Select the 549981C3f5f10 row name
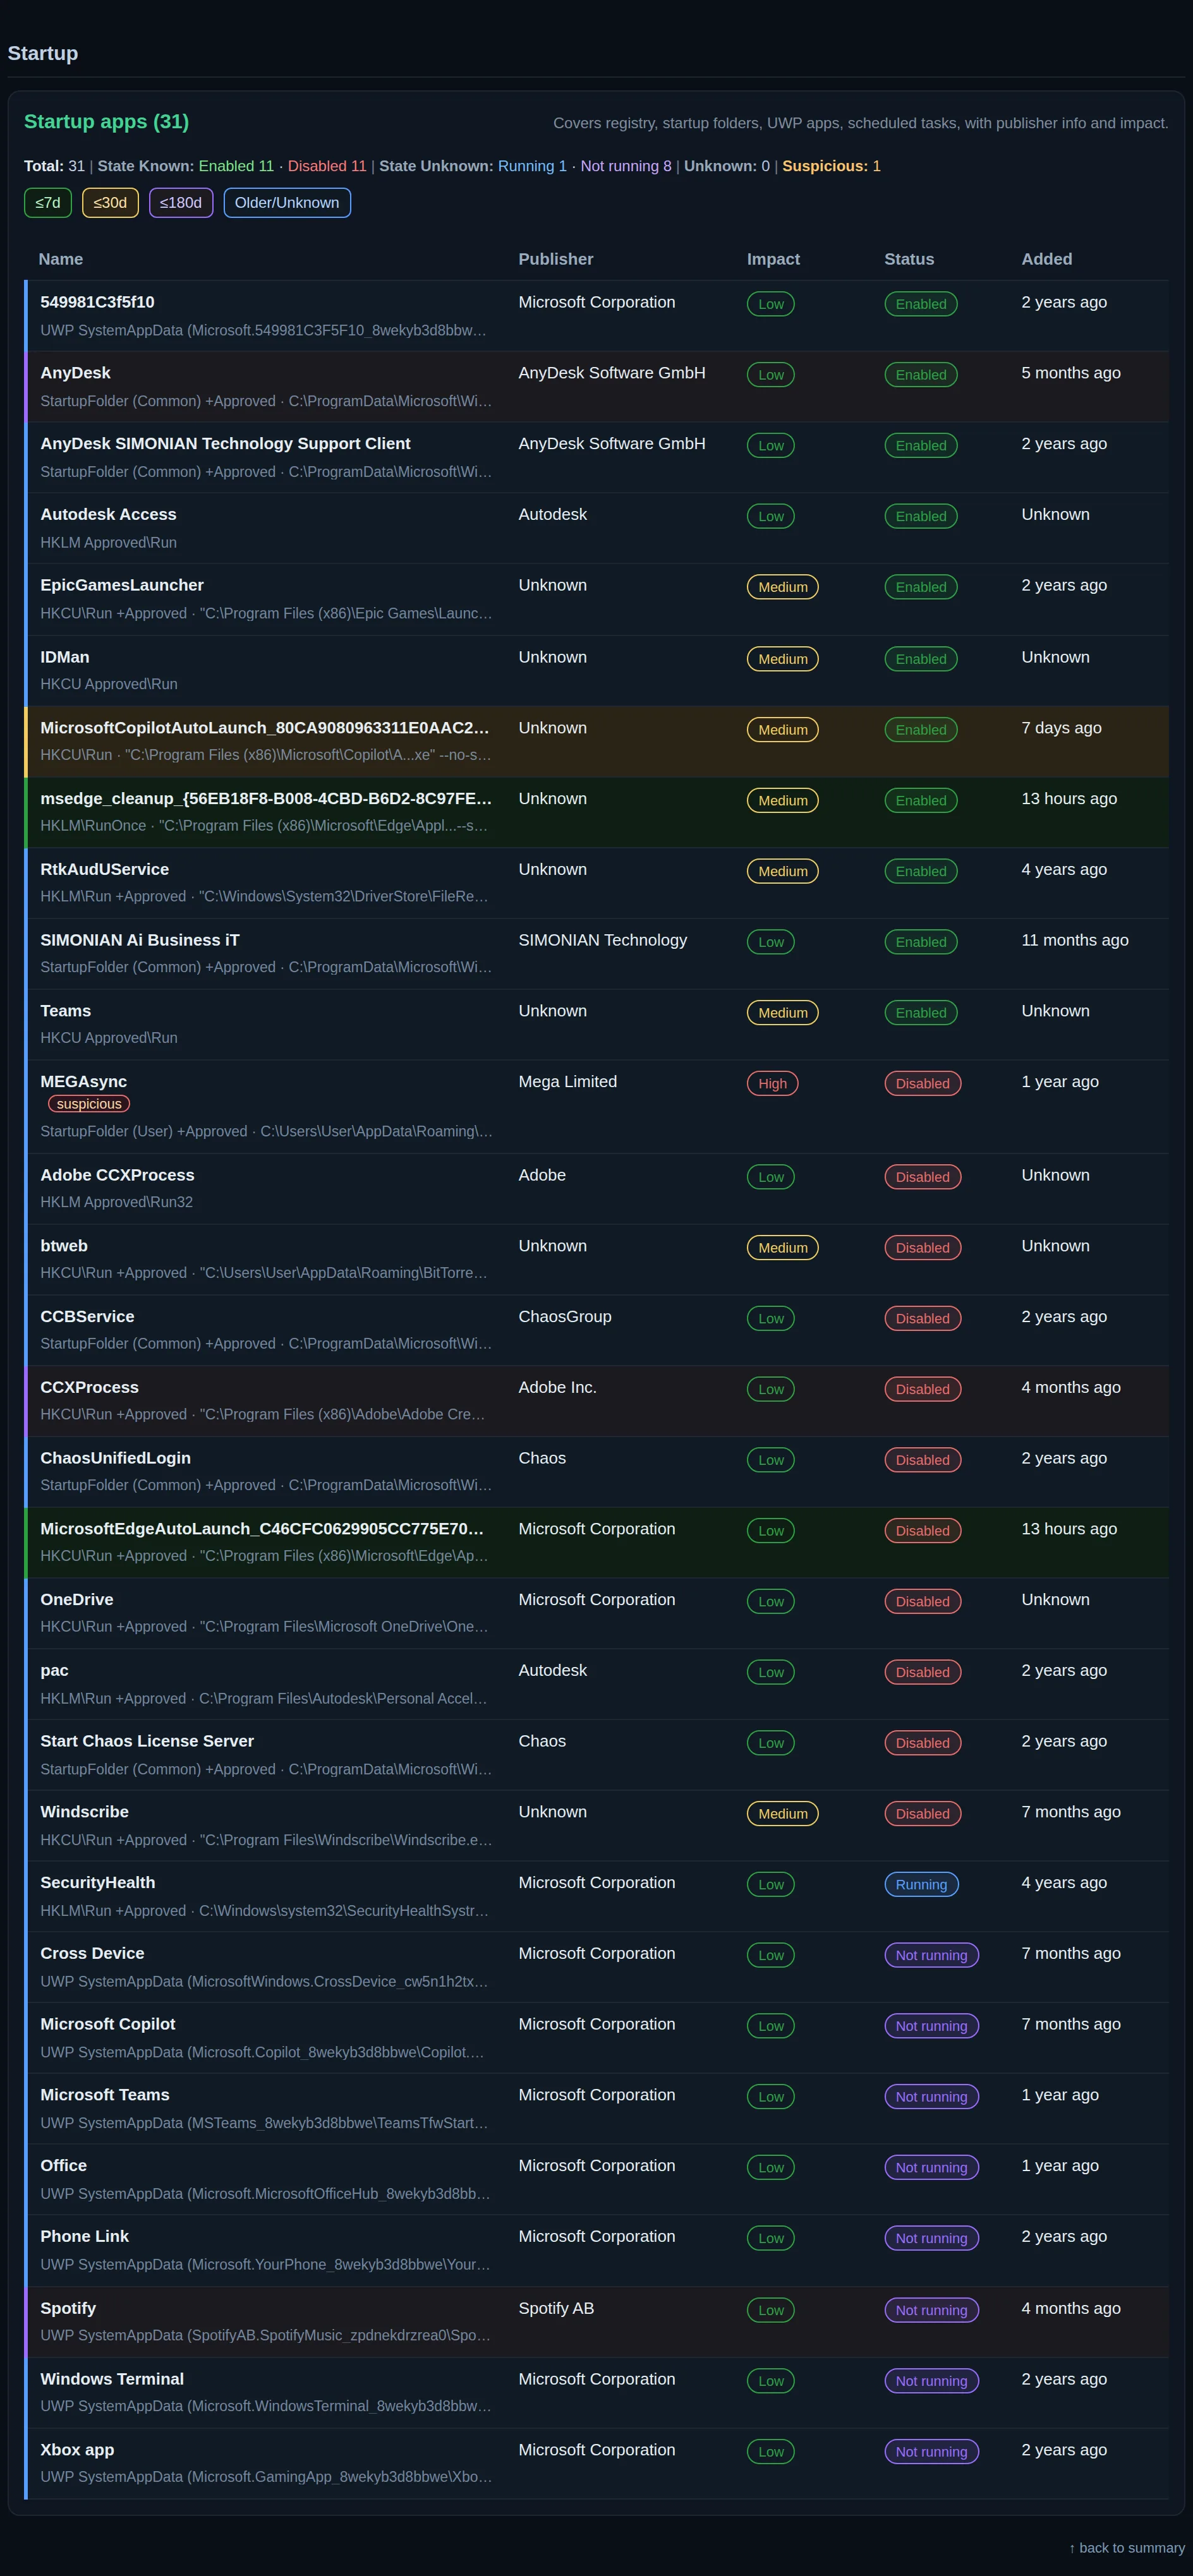The image size is (1193, 2576). tap(97, 302)
